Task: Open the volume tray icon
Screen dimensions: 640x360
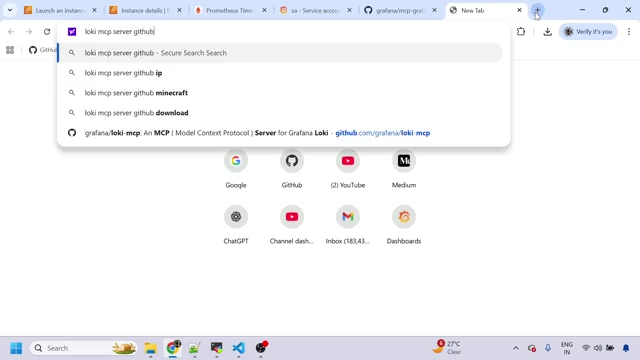Action: tap(598, 348)
